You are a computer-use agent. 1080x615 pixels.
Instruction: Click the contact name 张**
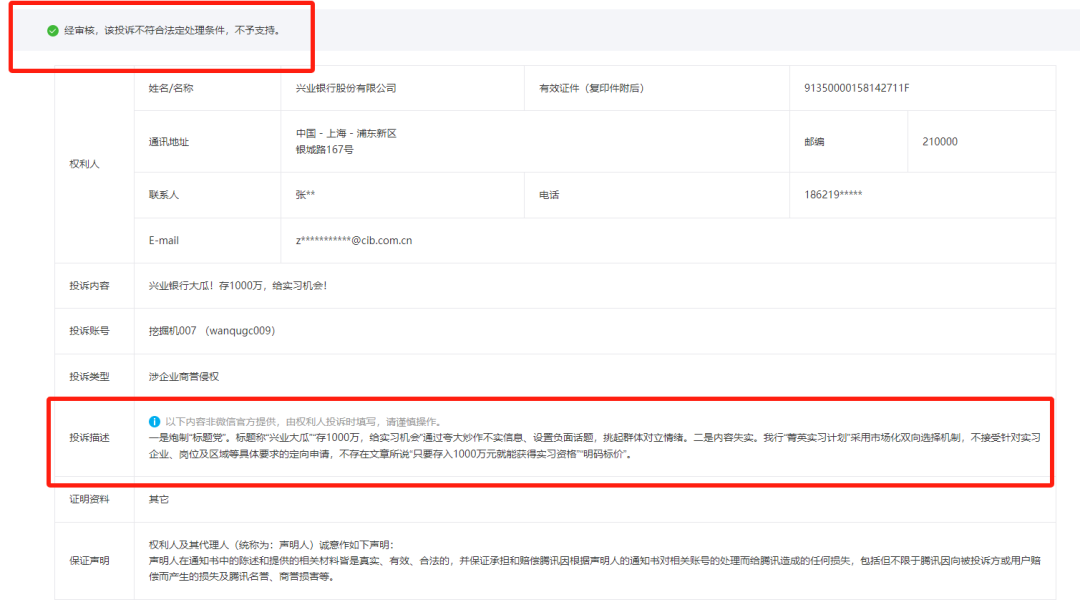[x=305, y=195]
